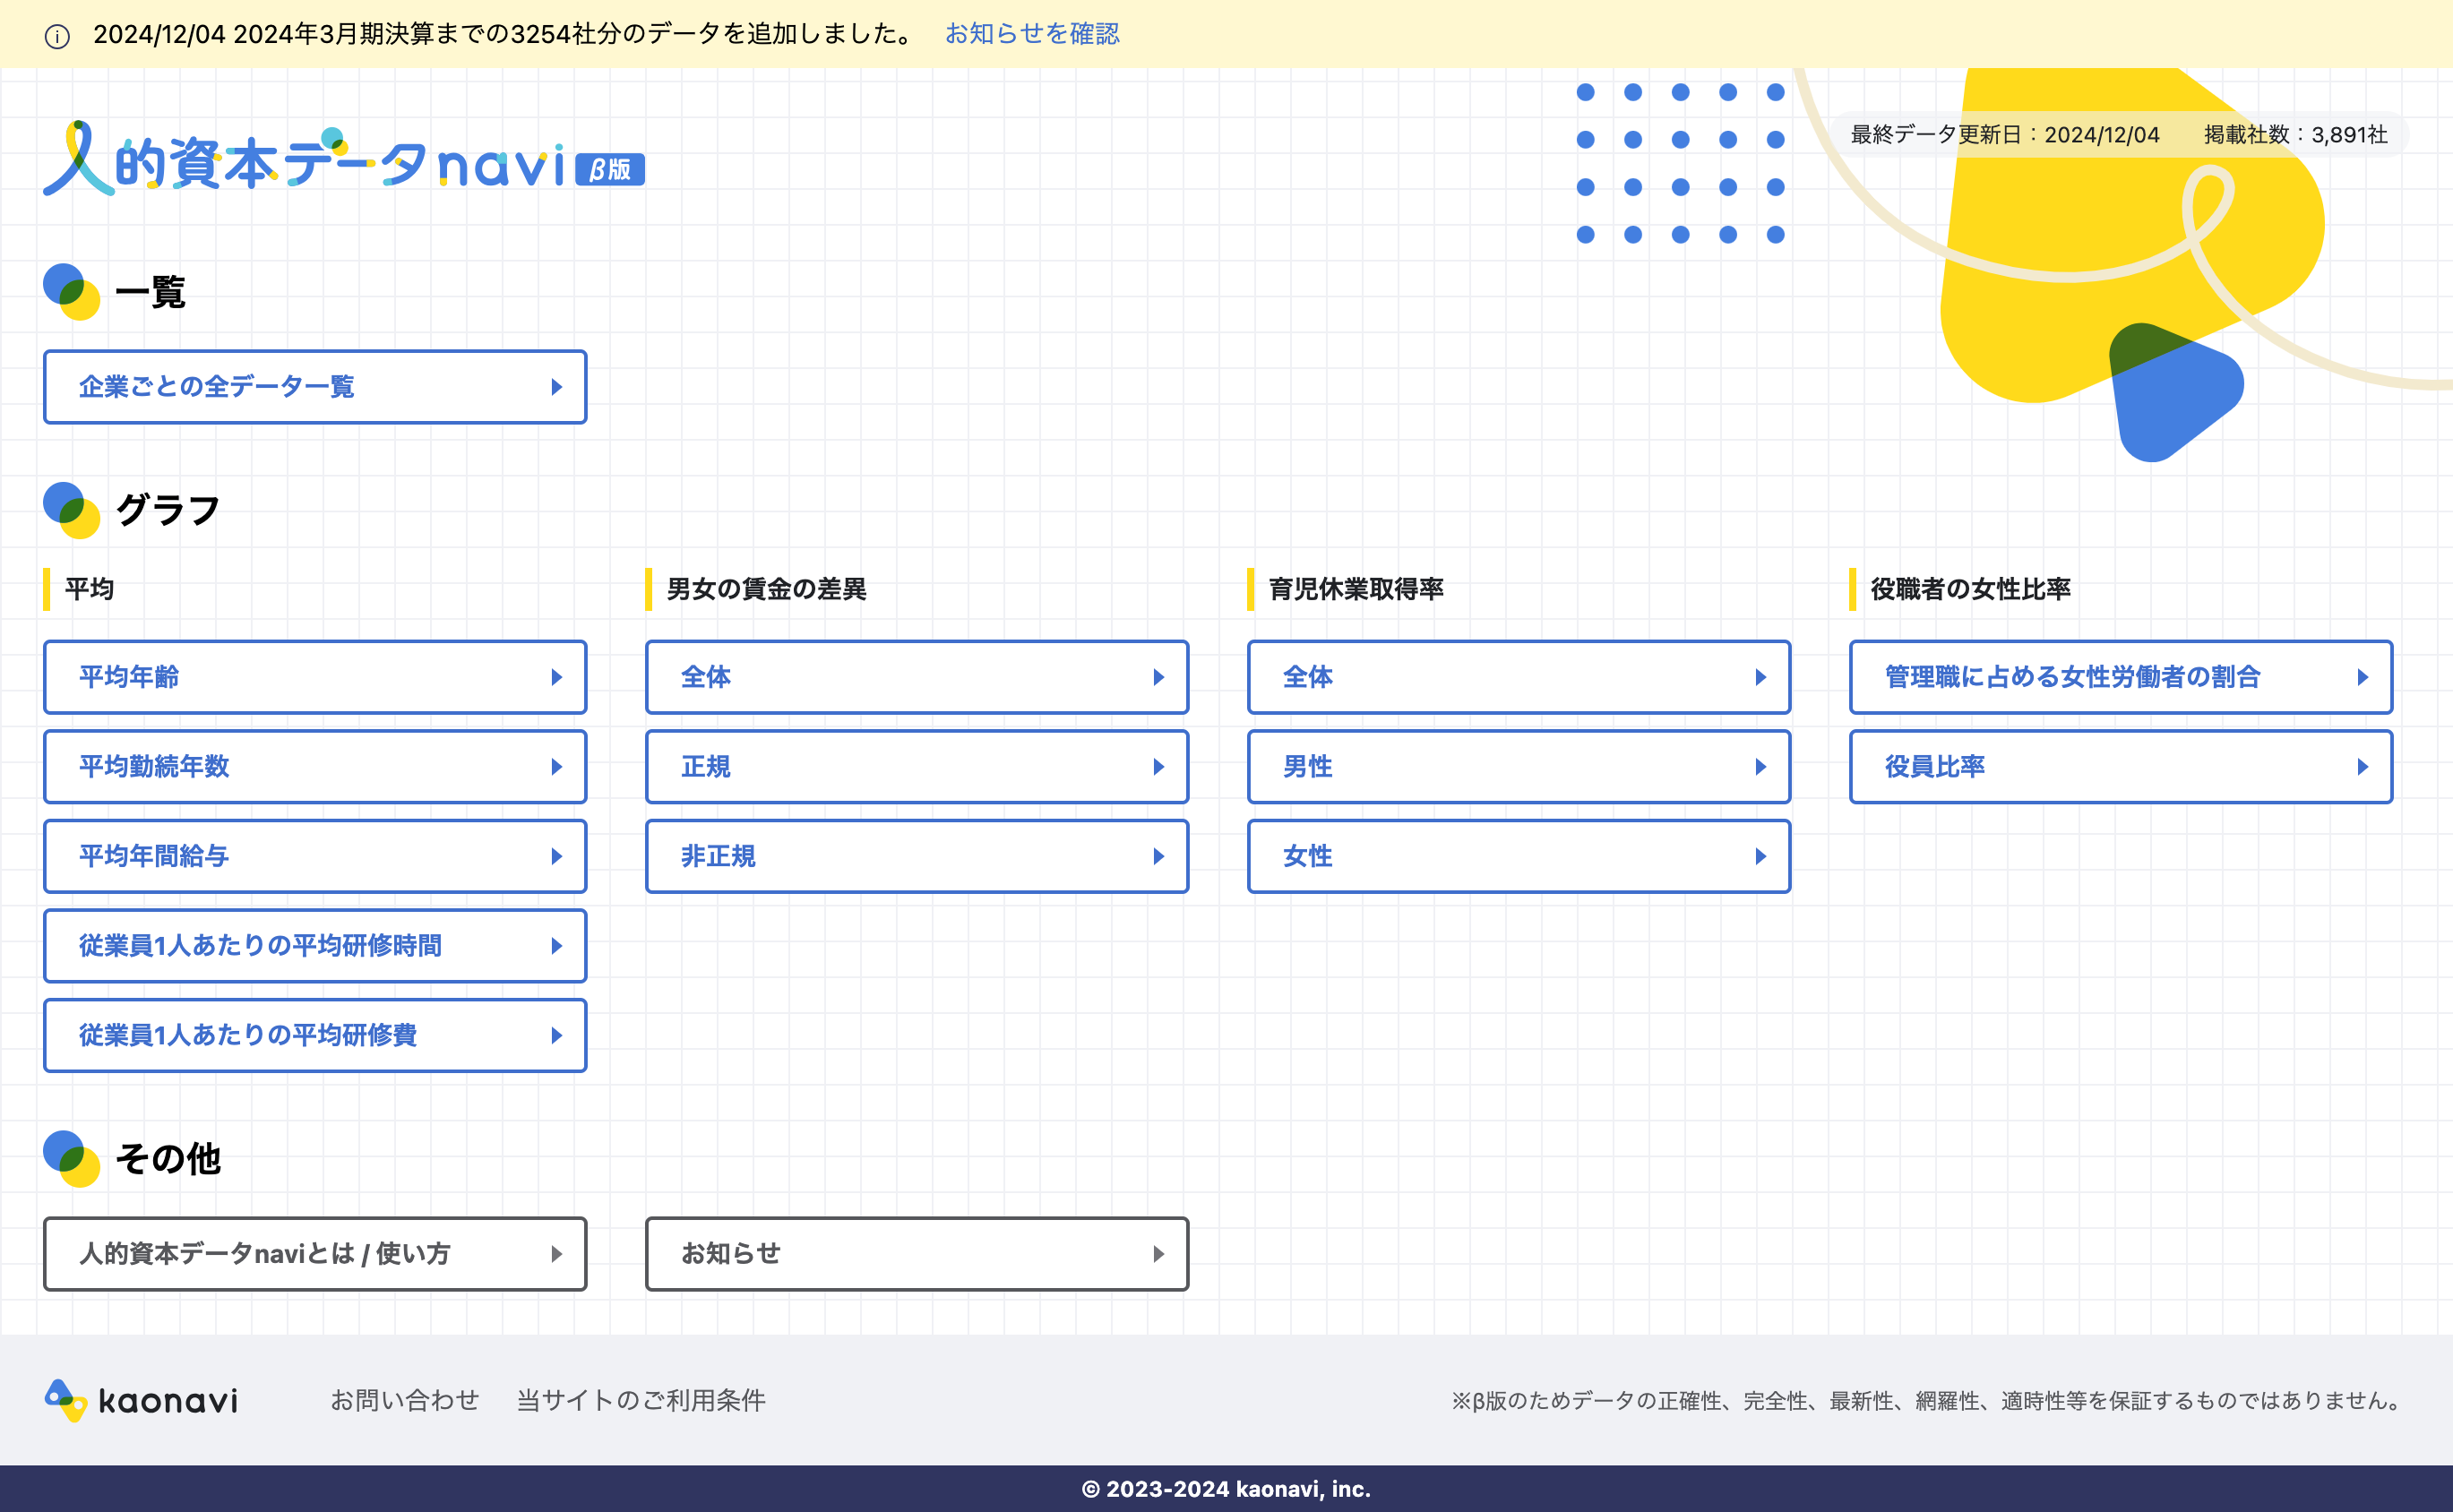Click arrow icon on 平均年齢 button
This screenshot has height=1512, width=2453.
click(557, 677)
